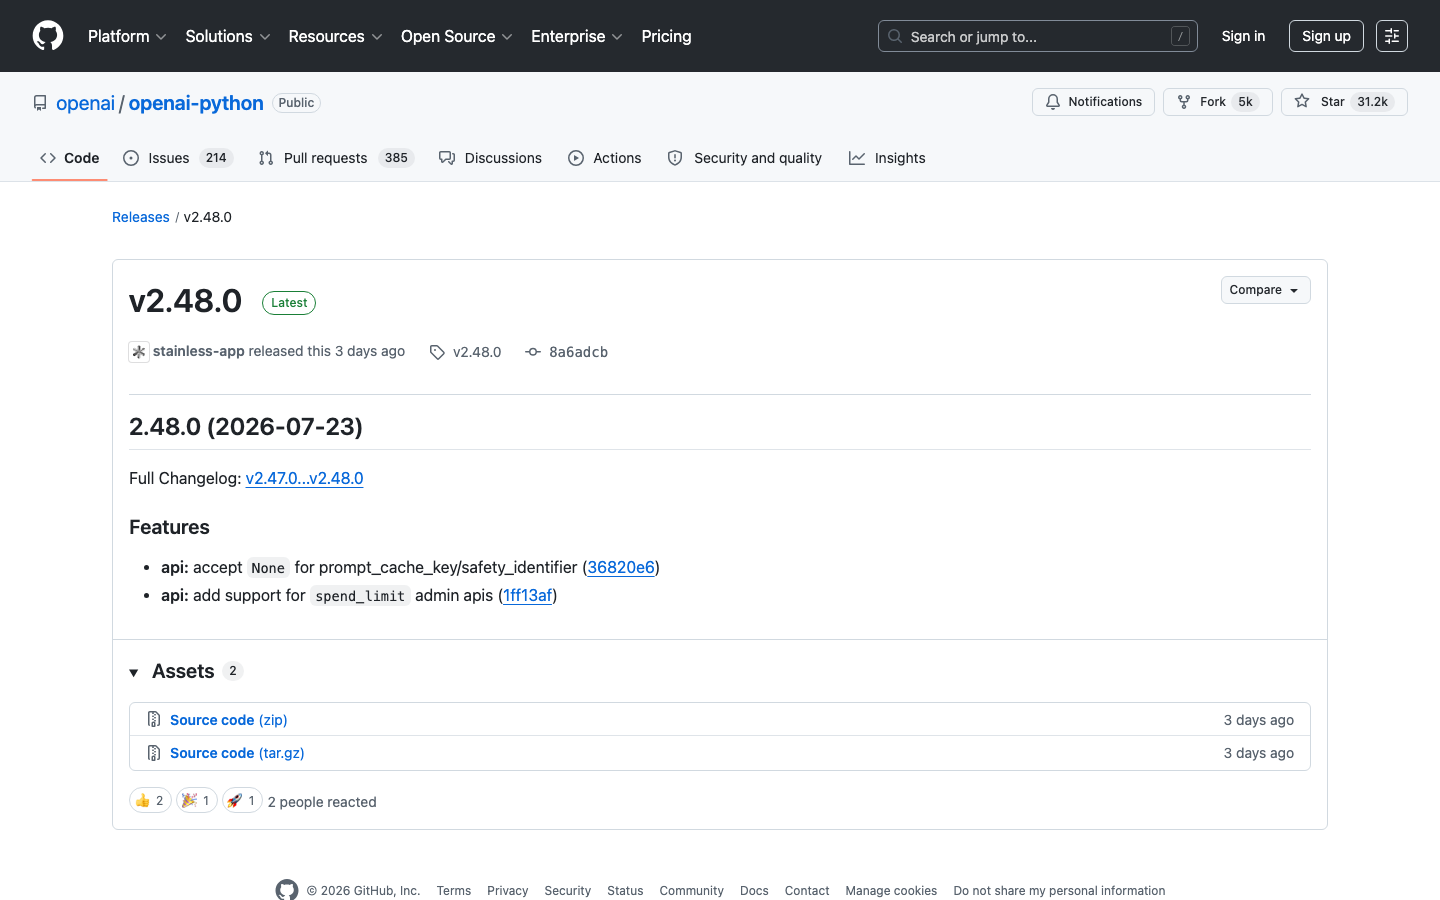Open the Actions tab
This screenshot has width=1440, height=900.
[604, 158]
